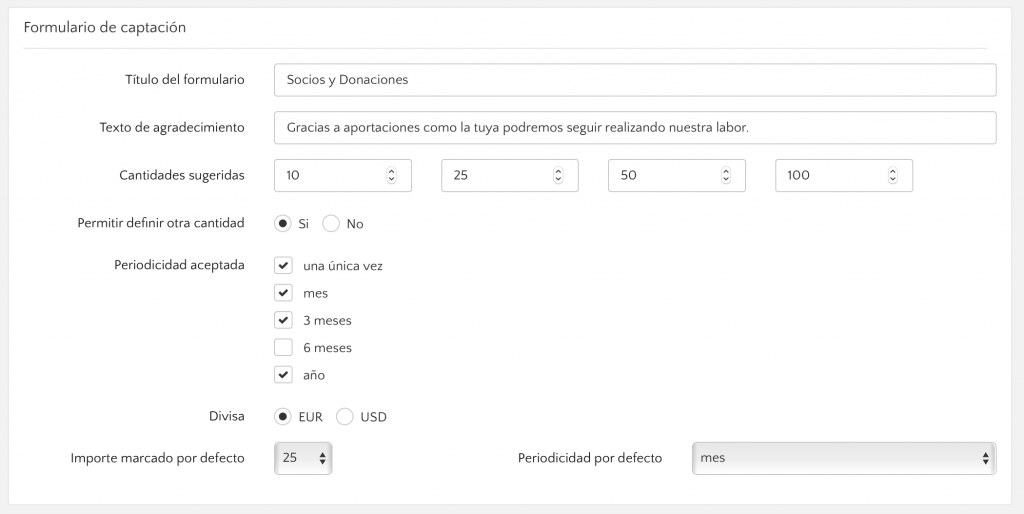This screenshot has height=514, width=1024.
Task: Focus the first suggested amount field containing 10
Action: (x=343, y=175)
